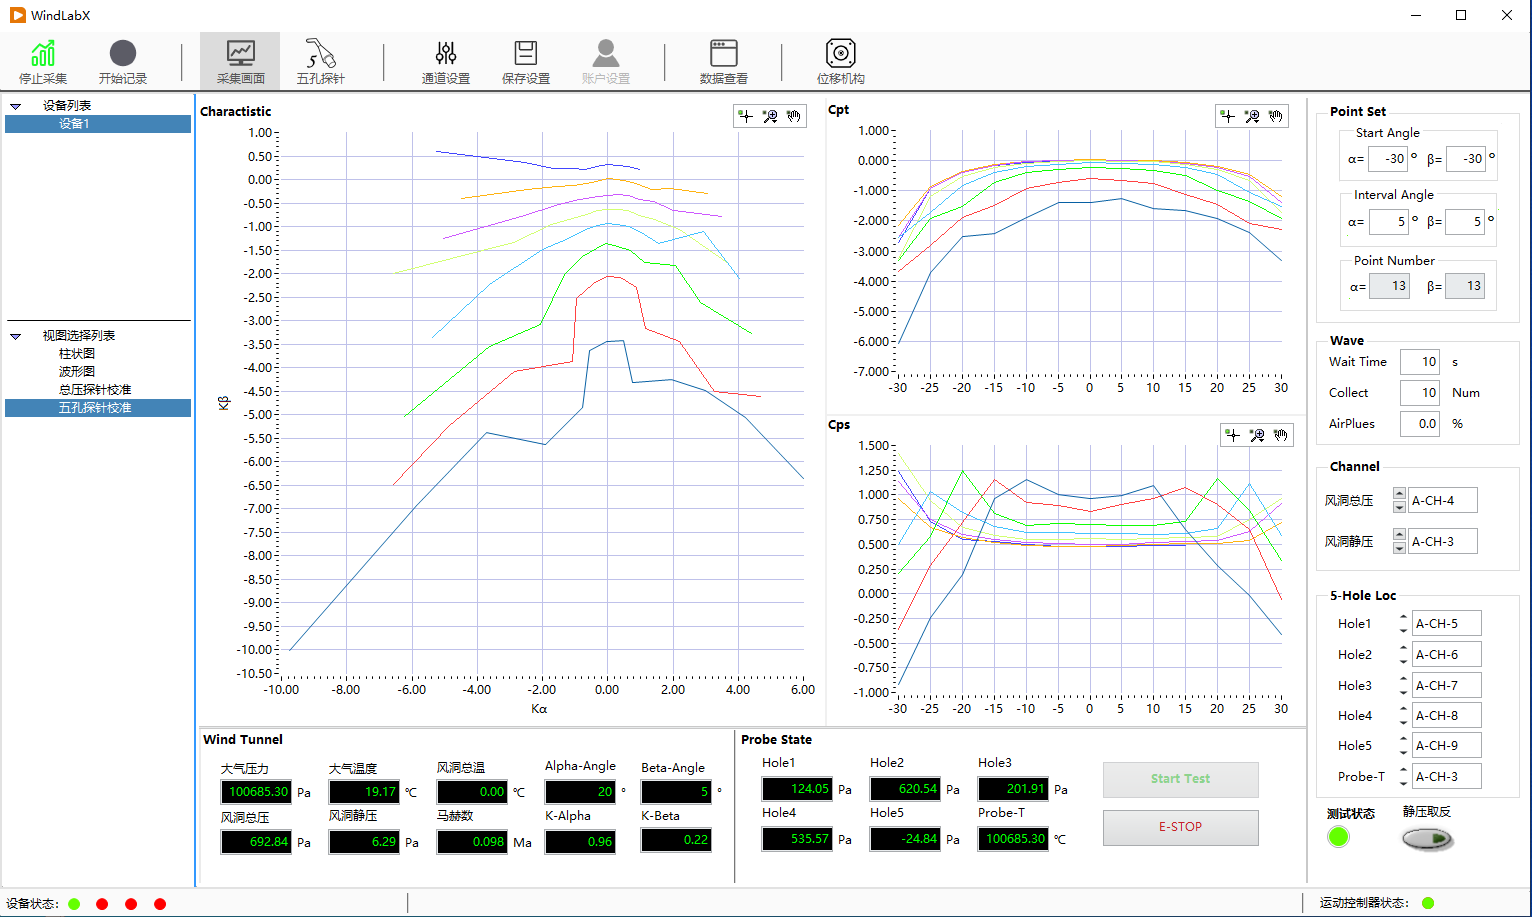Toggle the 静压取反 static pressure invert switch
Screen dimensions: 1532x917
tap(1427, 839)
